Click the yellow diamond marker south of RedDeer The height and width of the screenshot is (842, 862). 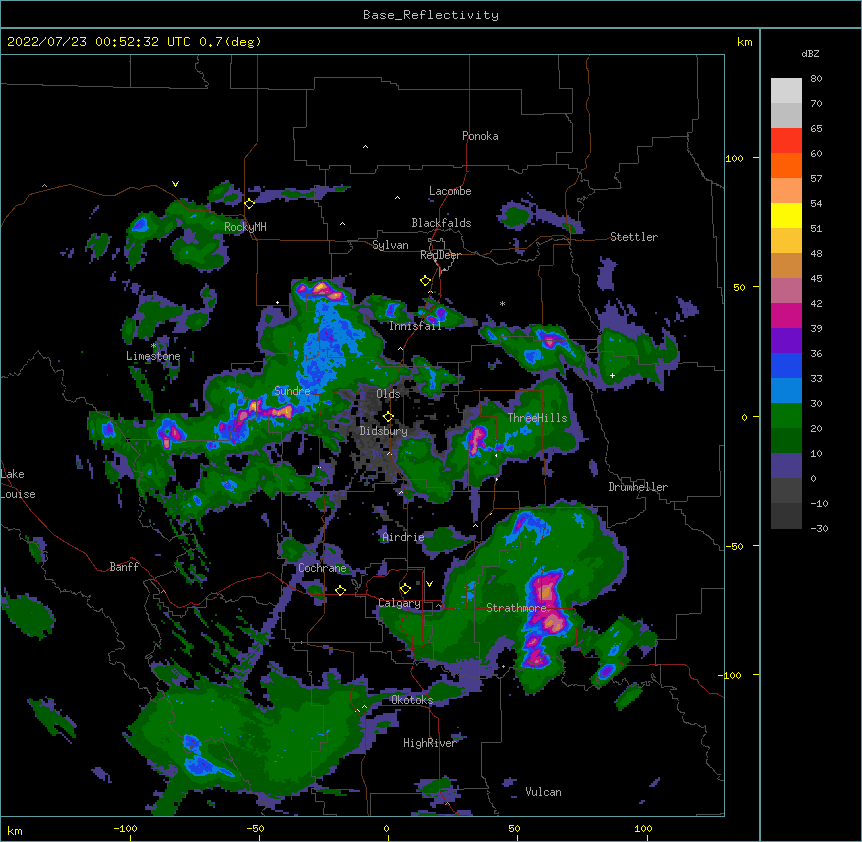426,281
